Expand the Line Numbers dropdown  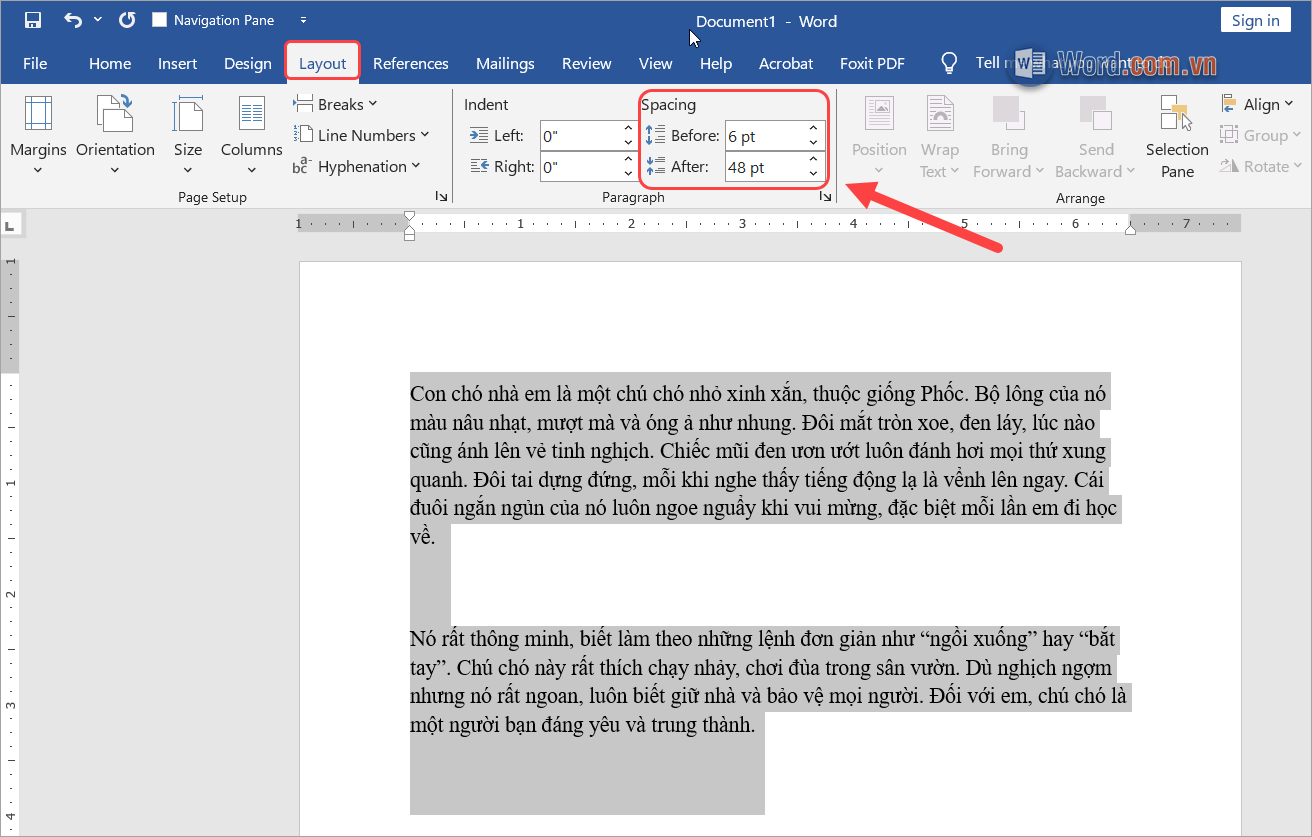click(x=361, y=134)
